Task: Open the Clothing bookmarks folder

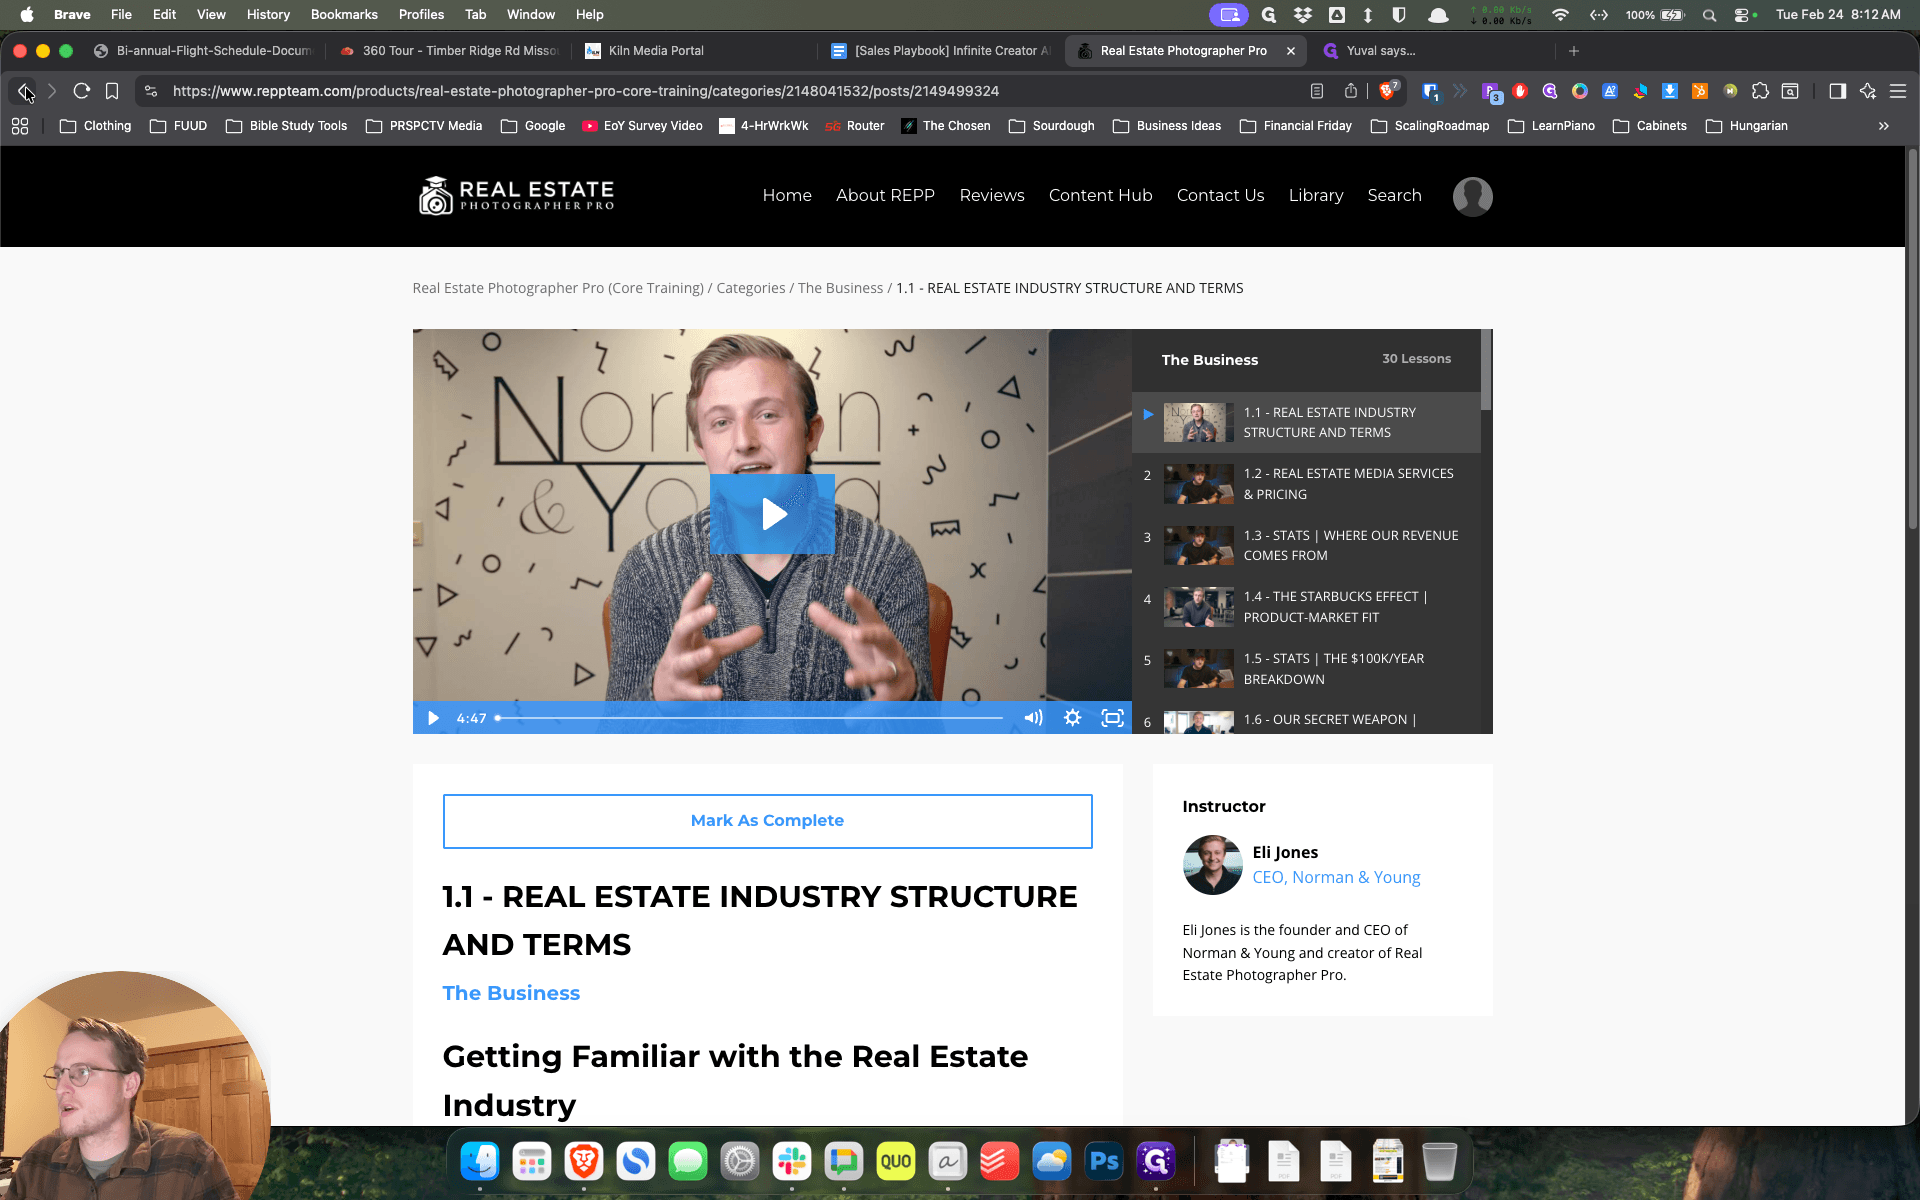Action: pos(96,126)
